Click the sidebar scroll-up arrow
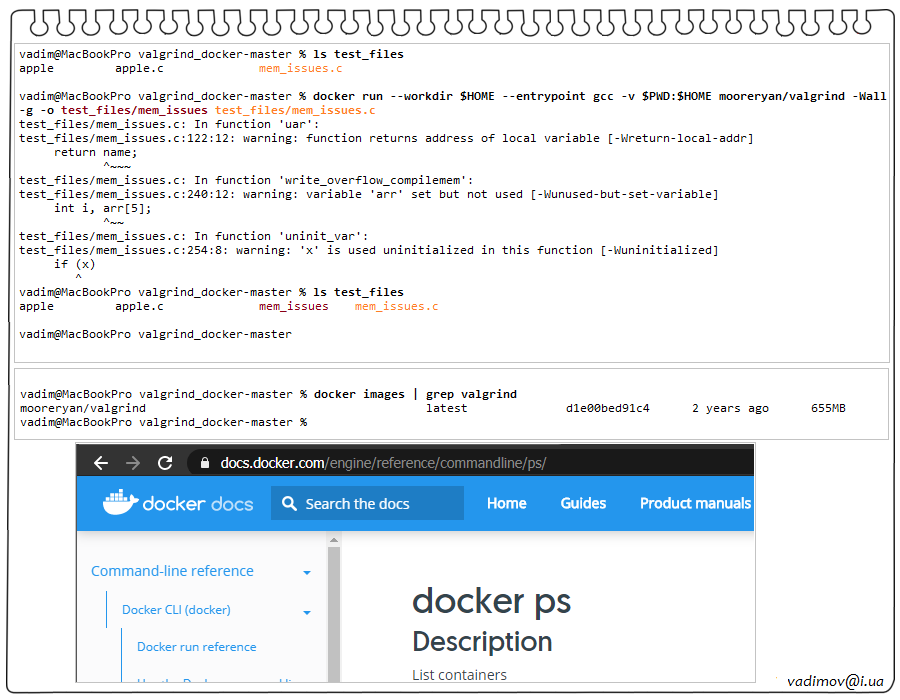The image size is (900, 700). coord(334,540)
